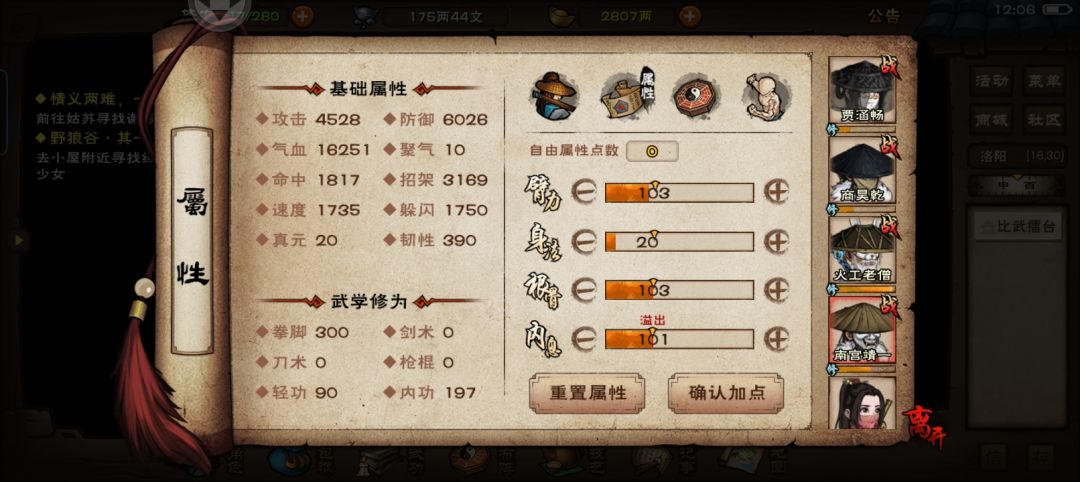Click the red 离开 leave button
This screenshot has width=1080, height=482.
pyautogui.click(x=924, y=428)
